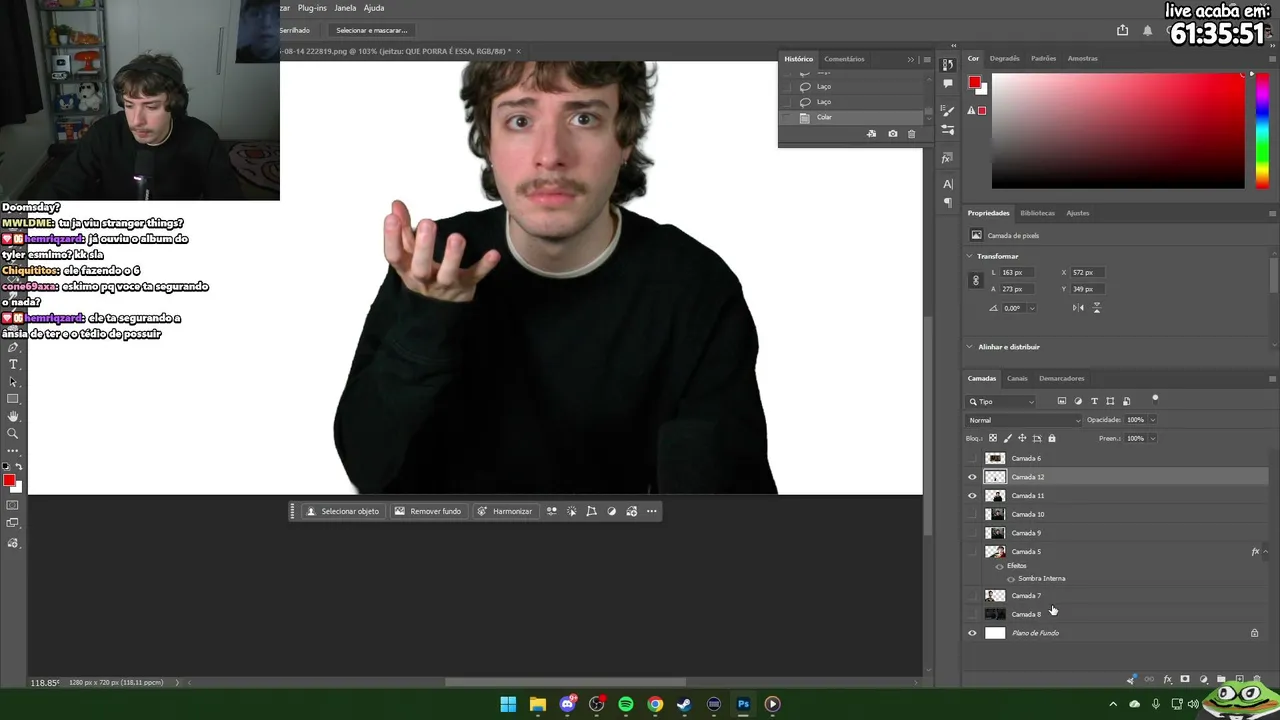Image resolution: width=1280 pixels, height=720 pixels.
Task: Click the Remover fundo button
Action: pos(427,511)
